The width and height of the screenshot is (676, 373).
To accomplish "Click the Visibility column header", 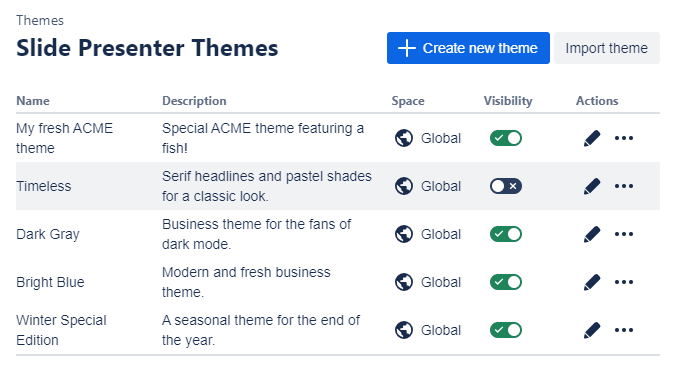I will (x=508, y=100).
